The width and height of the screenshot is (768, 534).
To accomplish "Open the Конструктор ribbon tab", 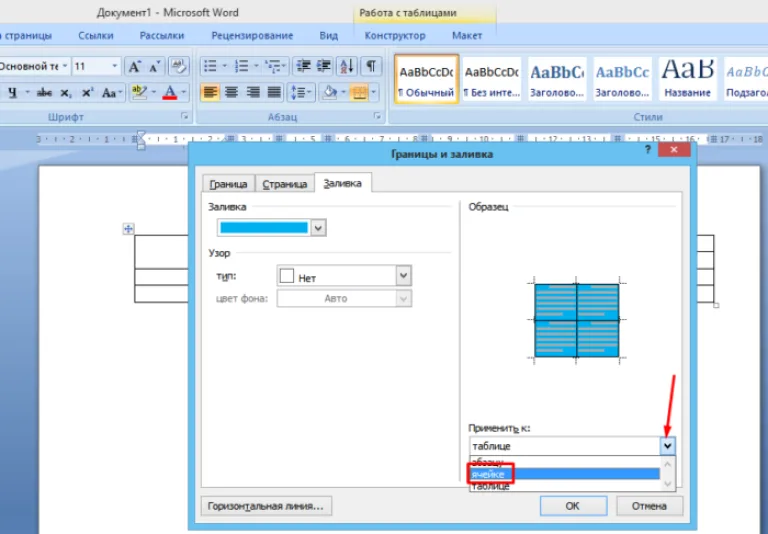I will (395, 36).
